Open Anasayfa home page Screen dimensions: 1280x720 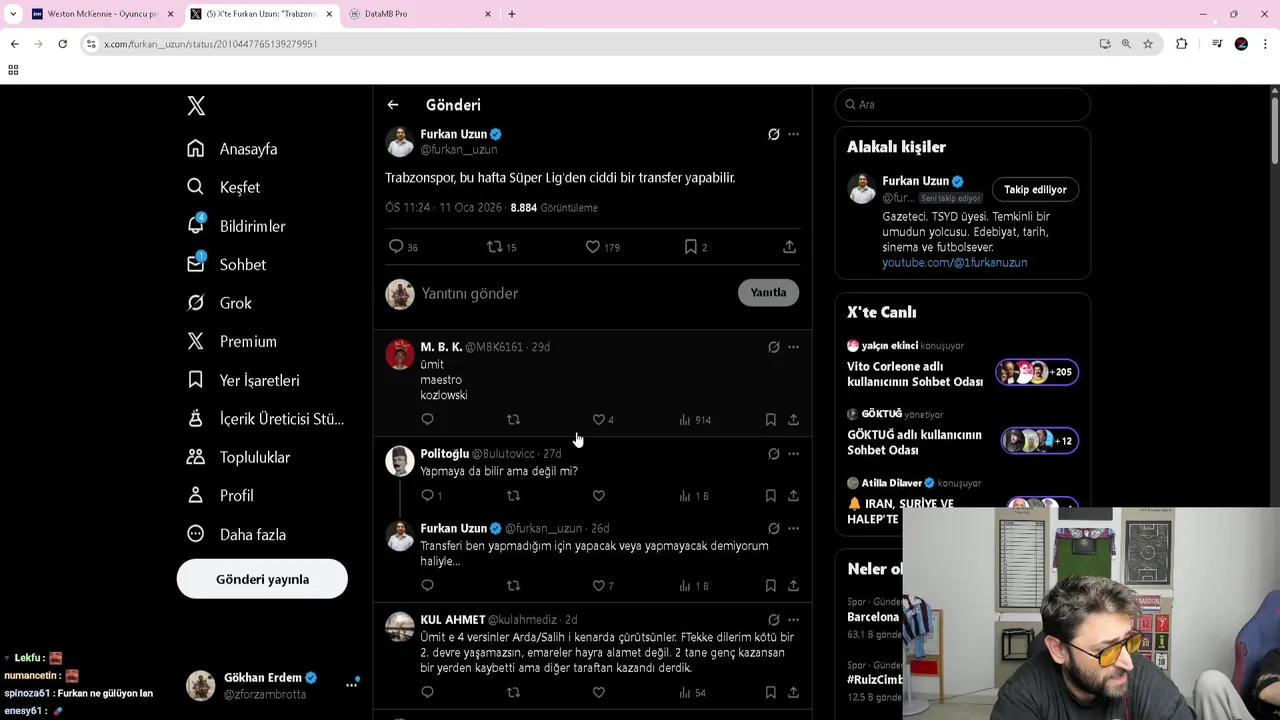pos(232,149)
